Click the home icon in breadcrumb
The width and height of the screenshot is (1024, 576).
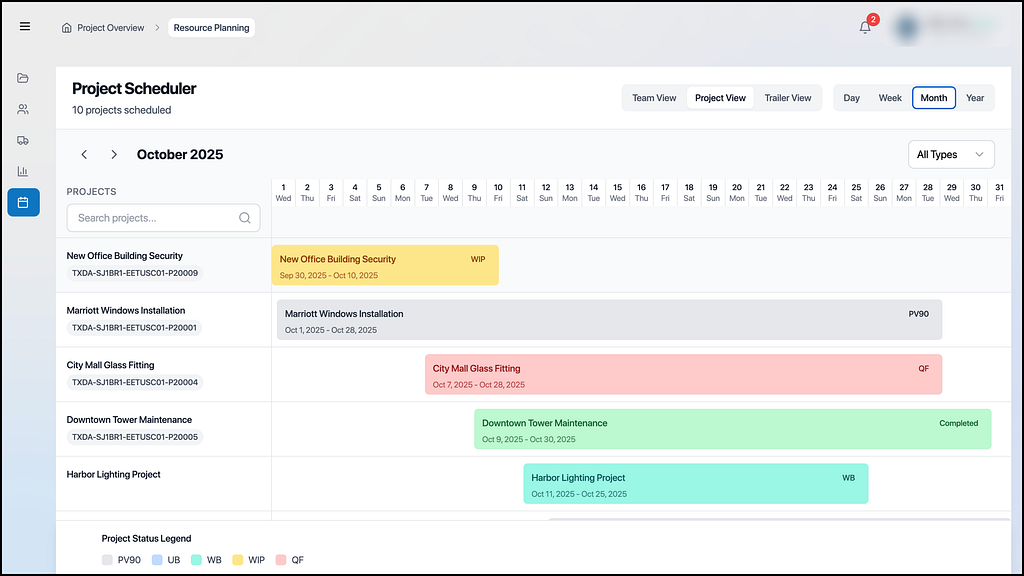[x=67, y=27]
